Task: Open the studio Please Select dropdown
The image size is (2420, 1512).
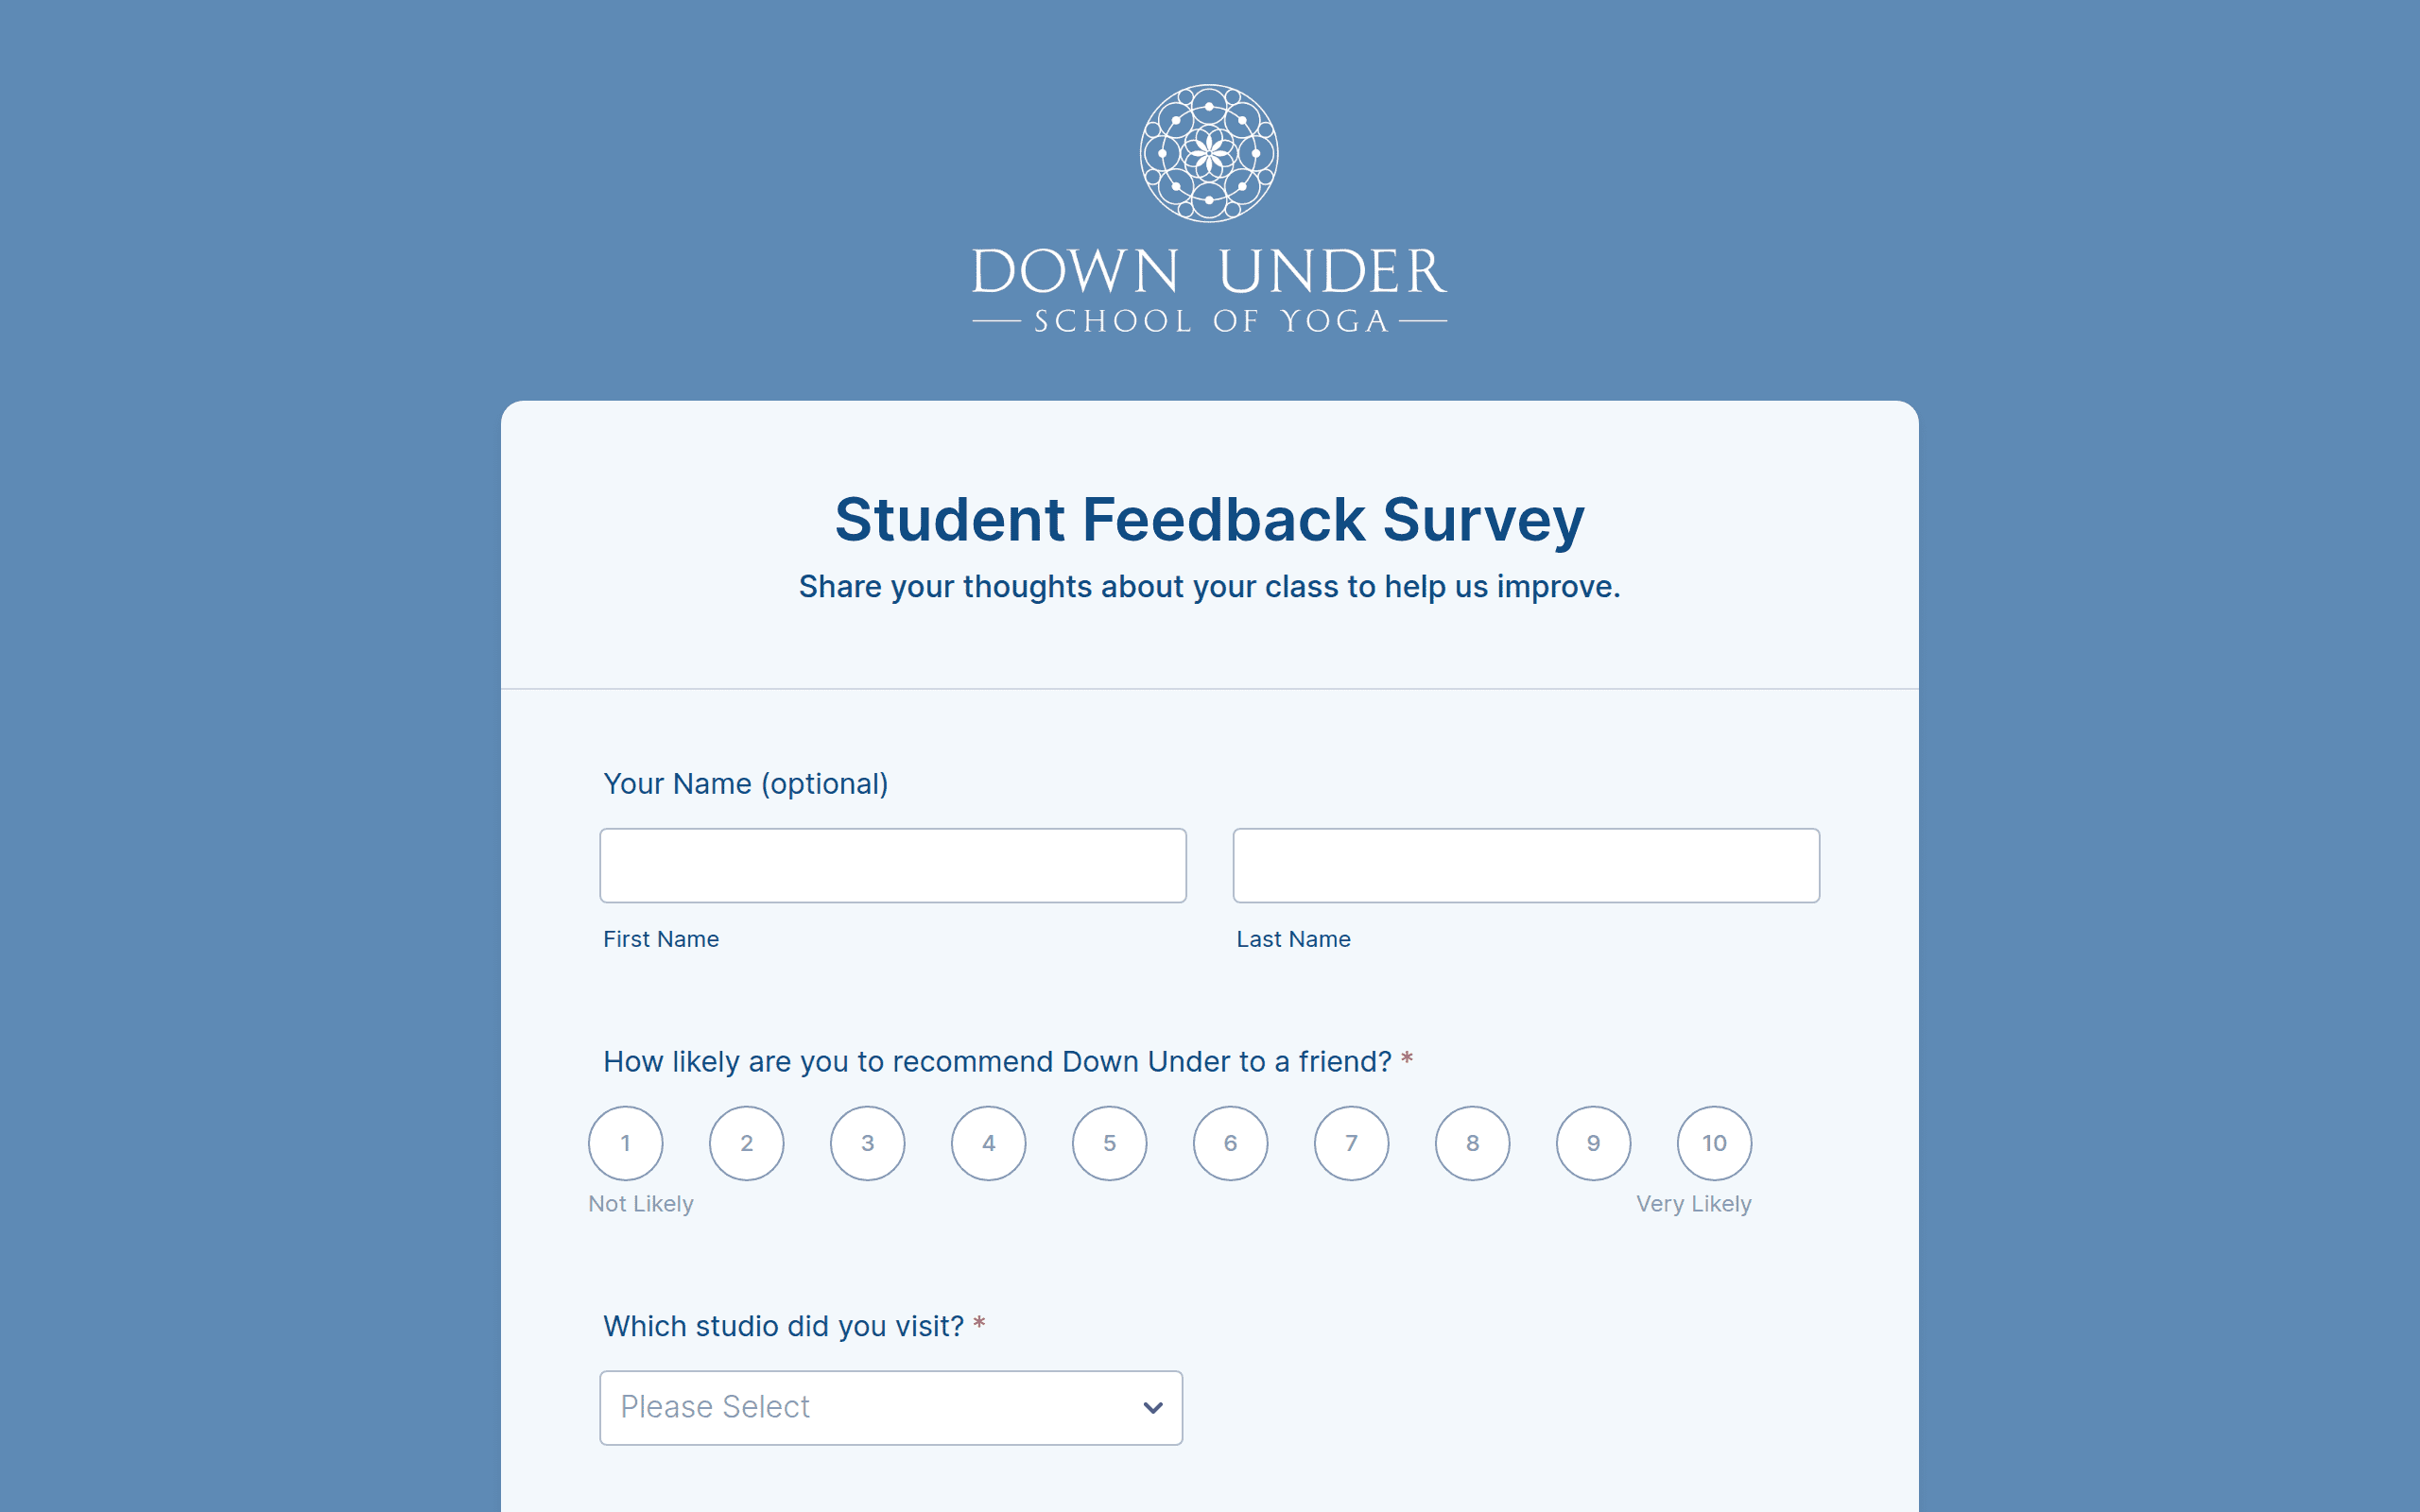Action: click(x=891, y=1407)
